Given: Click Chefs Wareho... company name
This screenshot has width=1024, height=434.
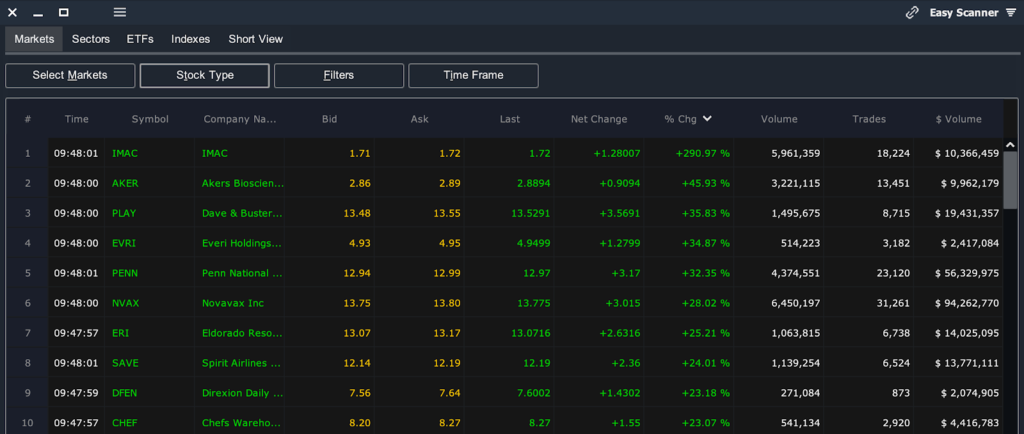Looking at the screenshot, I should coord(242,423).
